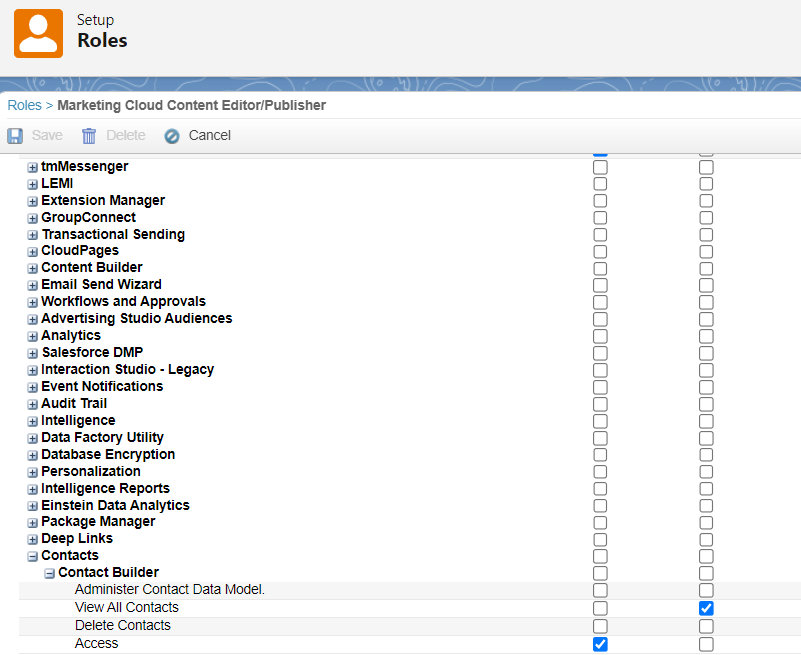This screenshot has width=801, height=655.
Task: Expand the tmMessenger node
Action: (33, 168)
